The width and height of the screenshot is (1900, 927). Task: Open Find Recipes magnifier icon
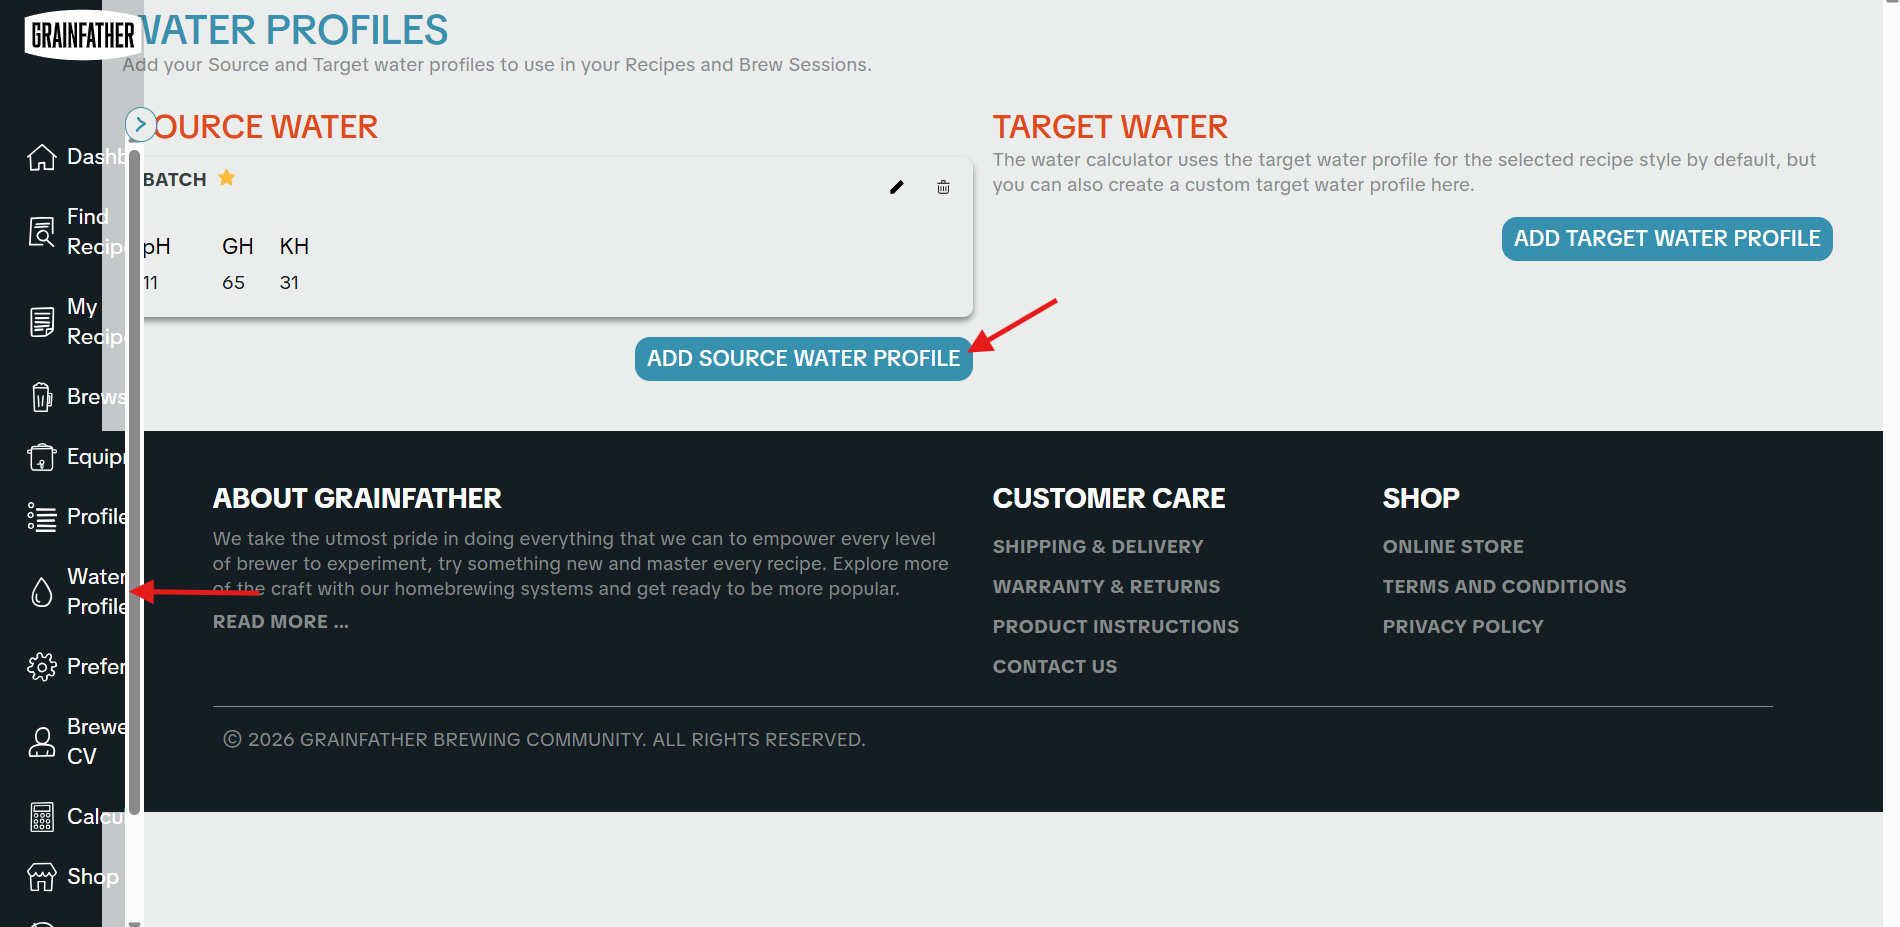point(41,232)
